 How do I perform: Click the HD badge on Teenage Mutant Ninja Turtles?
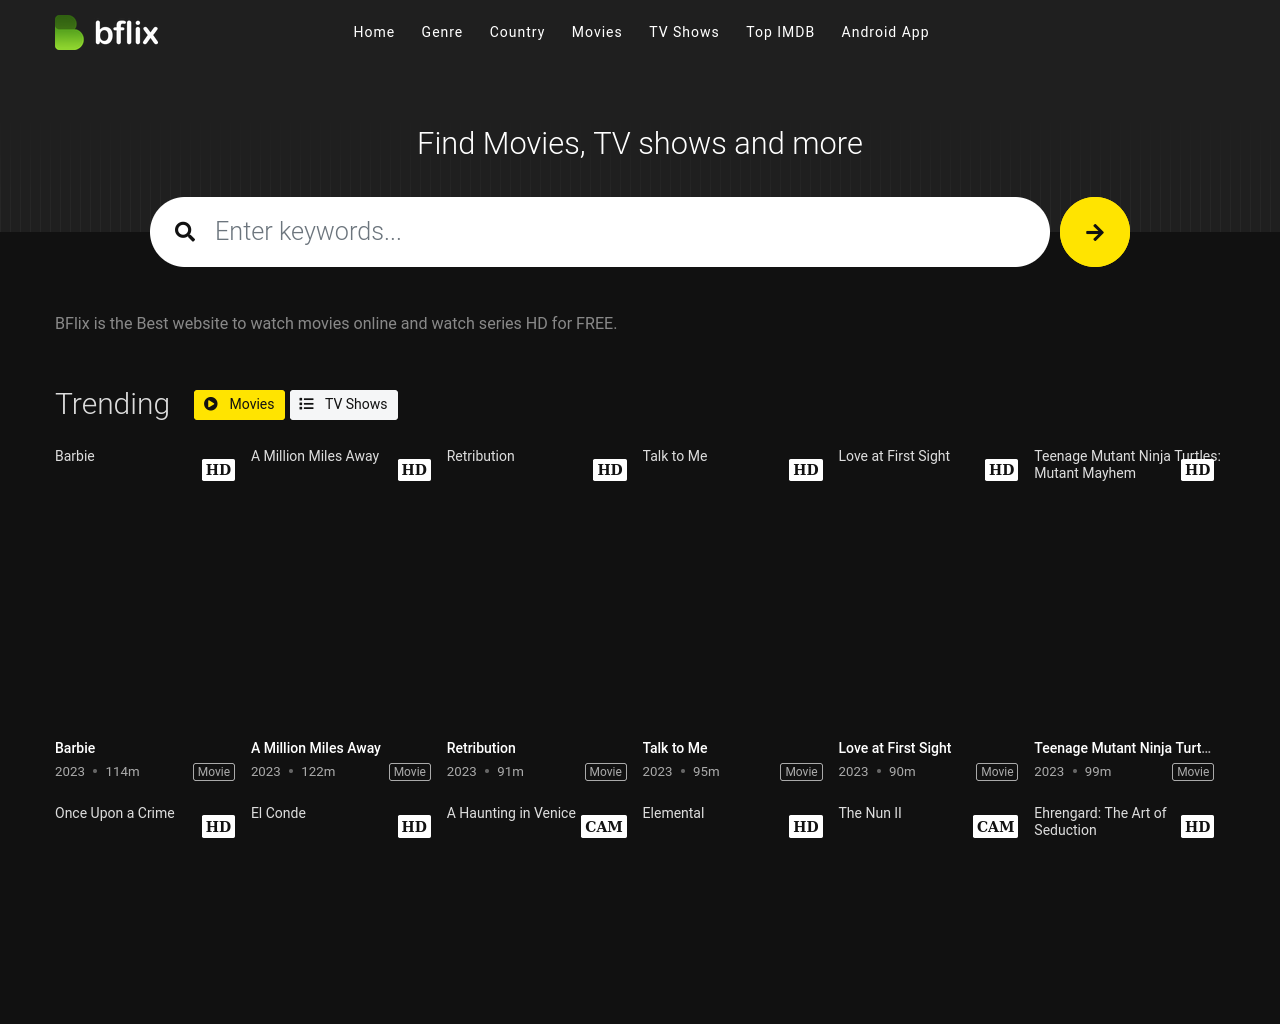click(1197, 470)
